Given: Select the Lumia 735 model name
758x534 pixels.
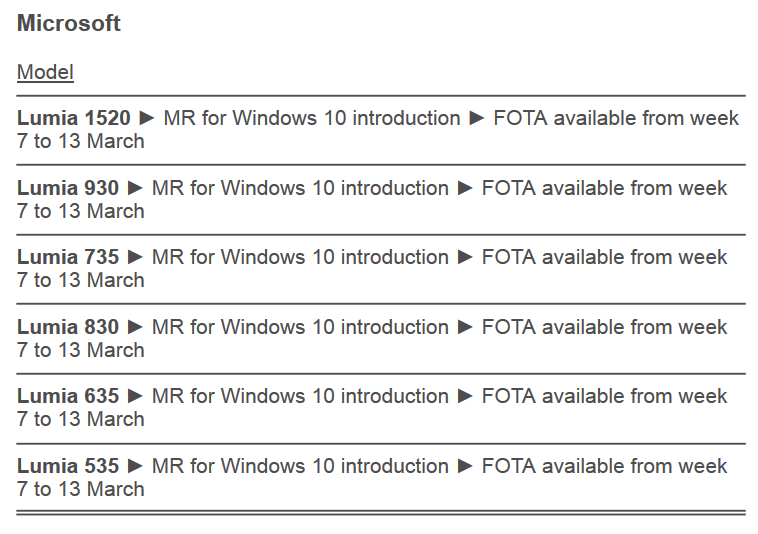Looking at the screenshot, I should point(67,257).
